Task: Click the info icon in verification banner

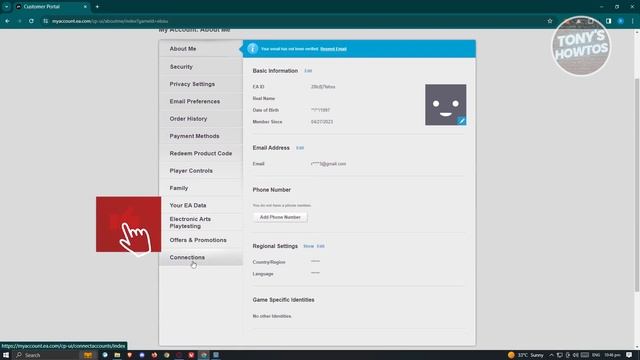Action: pyautogui.click(x=253, y=49)
